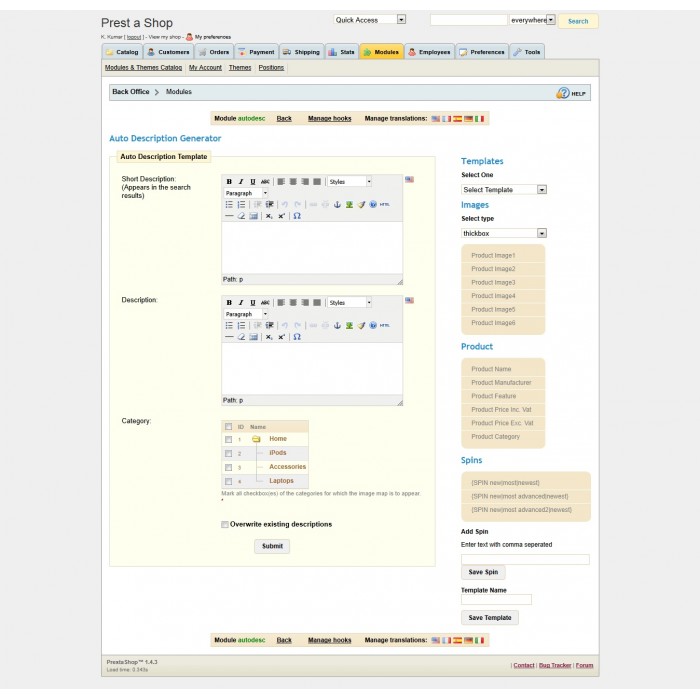Check the Accessories category checkbox
Screen dimensions: 700x700
click(x=229, y=467)
